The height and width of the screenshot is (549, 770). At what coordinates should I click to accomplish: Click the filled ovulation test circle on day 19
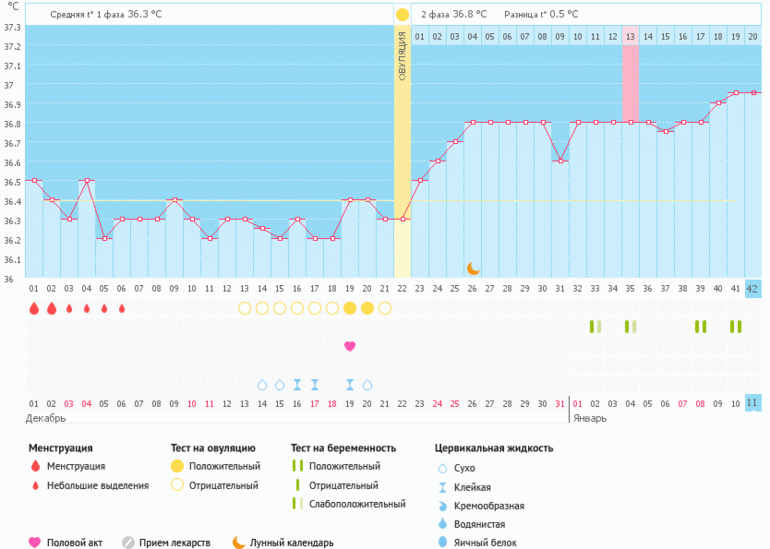pyautogui.click(x=349, y=308)
